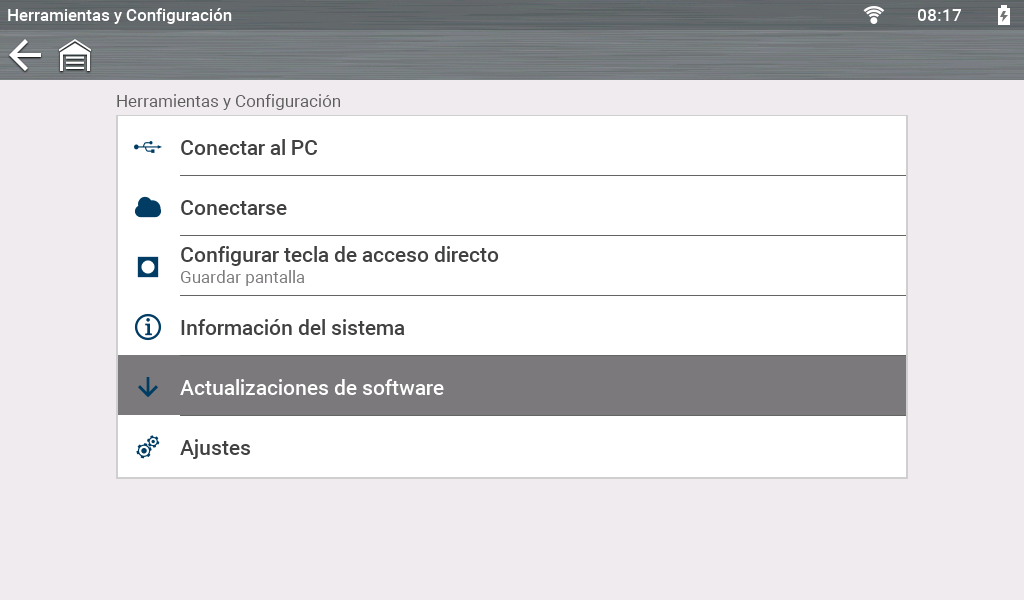Open Conectar al PC option

pos(249,148)
